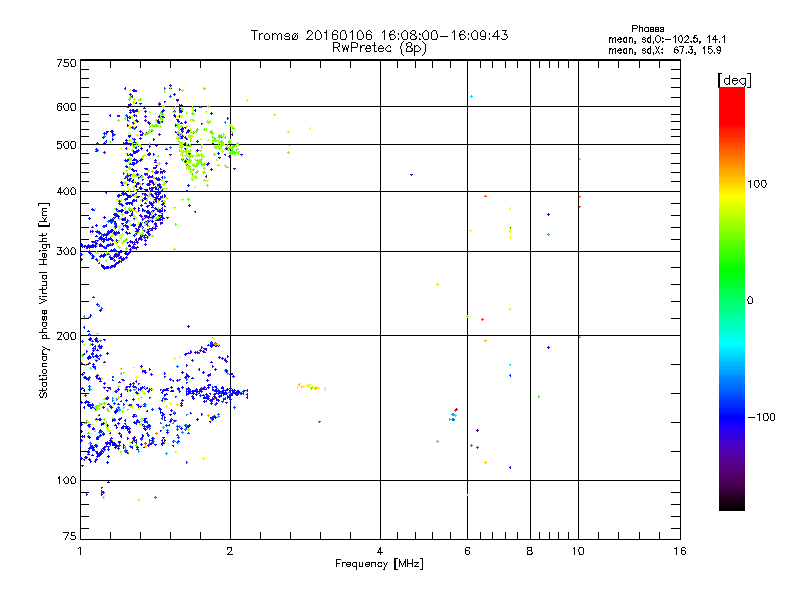800x600 pixels.
Task: Click the x-axis tick label '16'
Action: [680, 551]
